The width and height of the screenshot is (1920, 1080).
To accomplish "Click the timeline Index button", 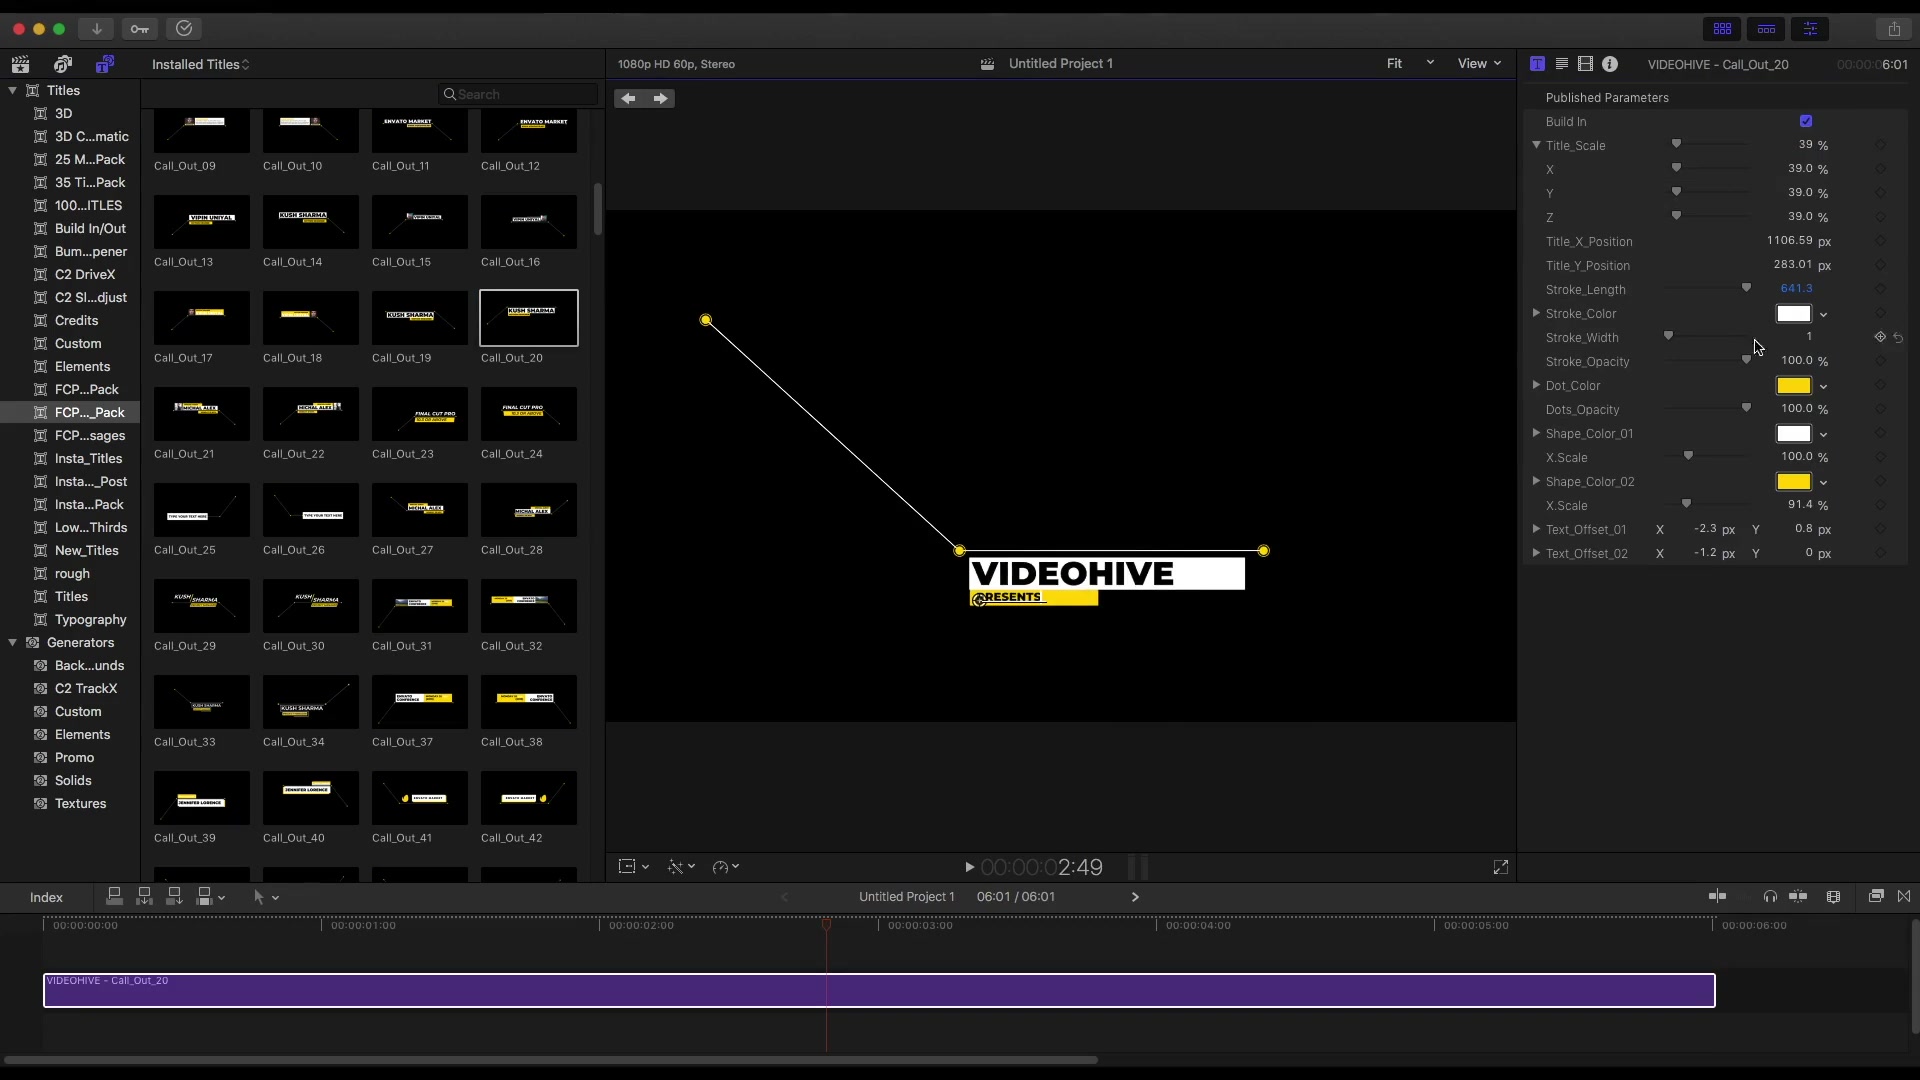I will (x=46, y=897).
